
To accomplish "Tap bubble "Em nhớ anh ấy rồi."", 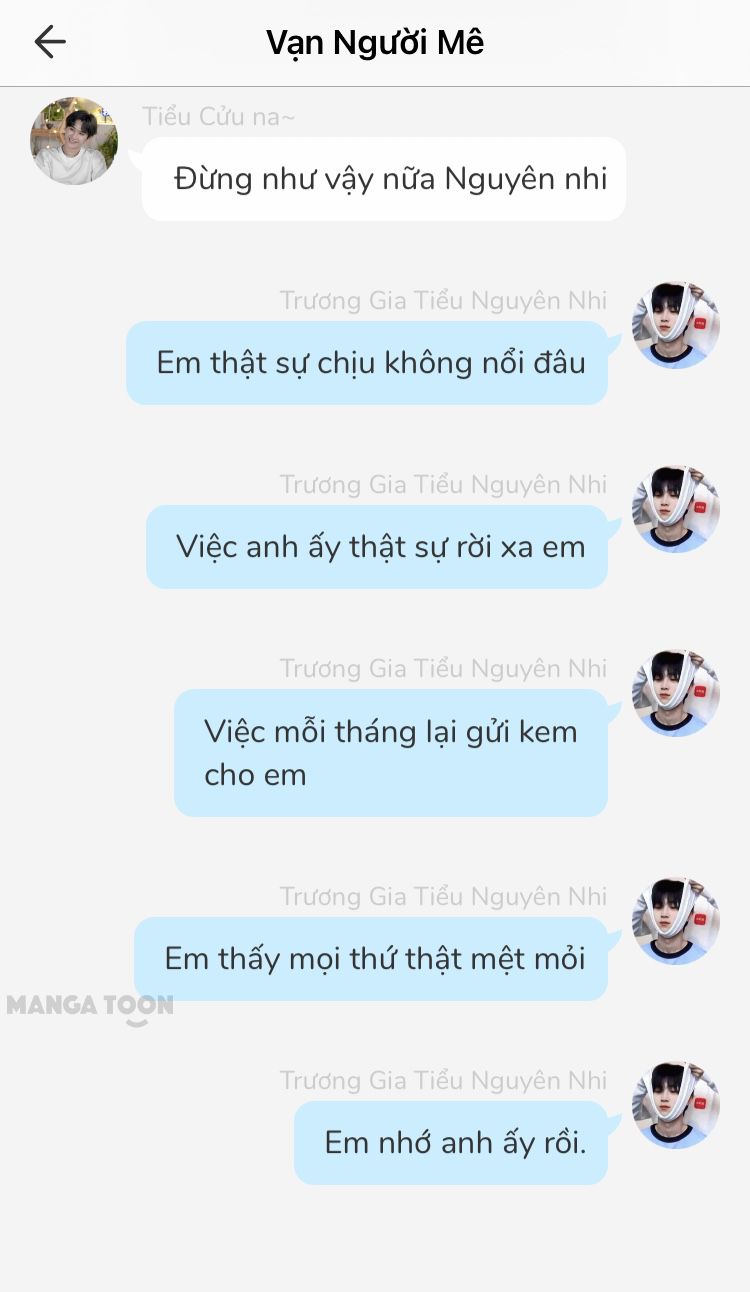I will (451, 1143).
